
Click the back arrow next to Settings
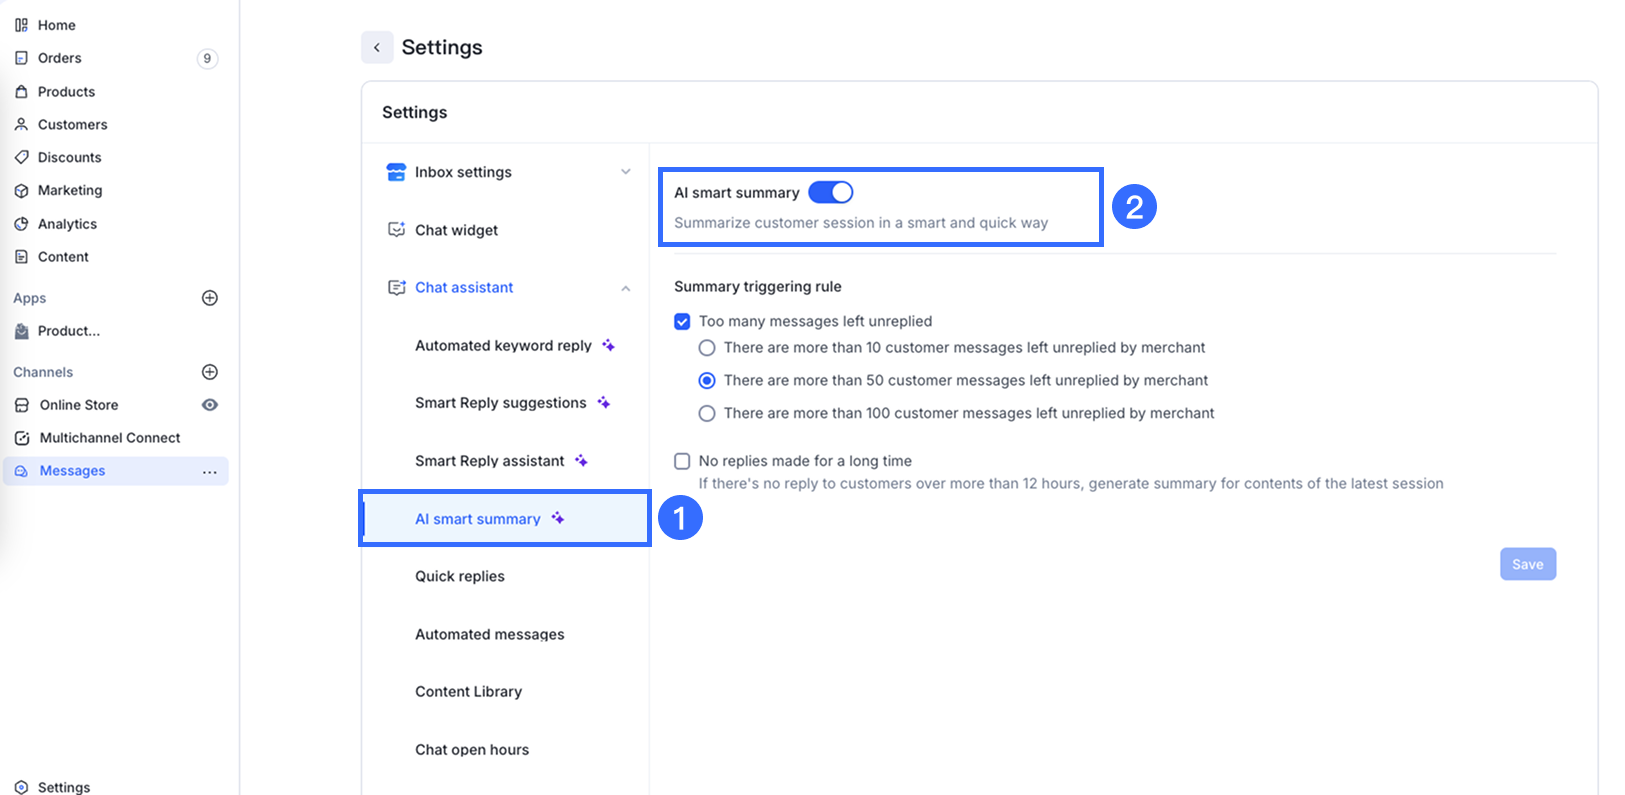(377, 47)
